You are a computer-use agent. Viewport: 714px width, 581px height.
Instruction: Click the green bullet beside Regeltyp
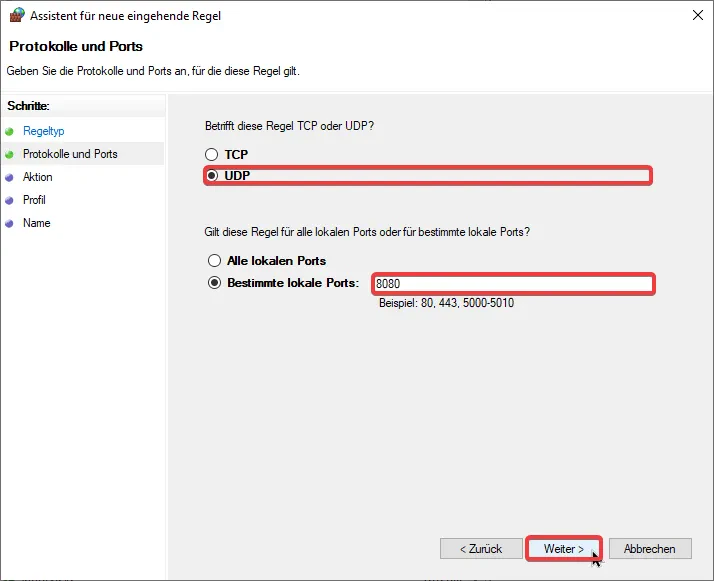click(x=9, y=132)
